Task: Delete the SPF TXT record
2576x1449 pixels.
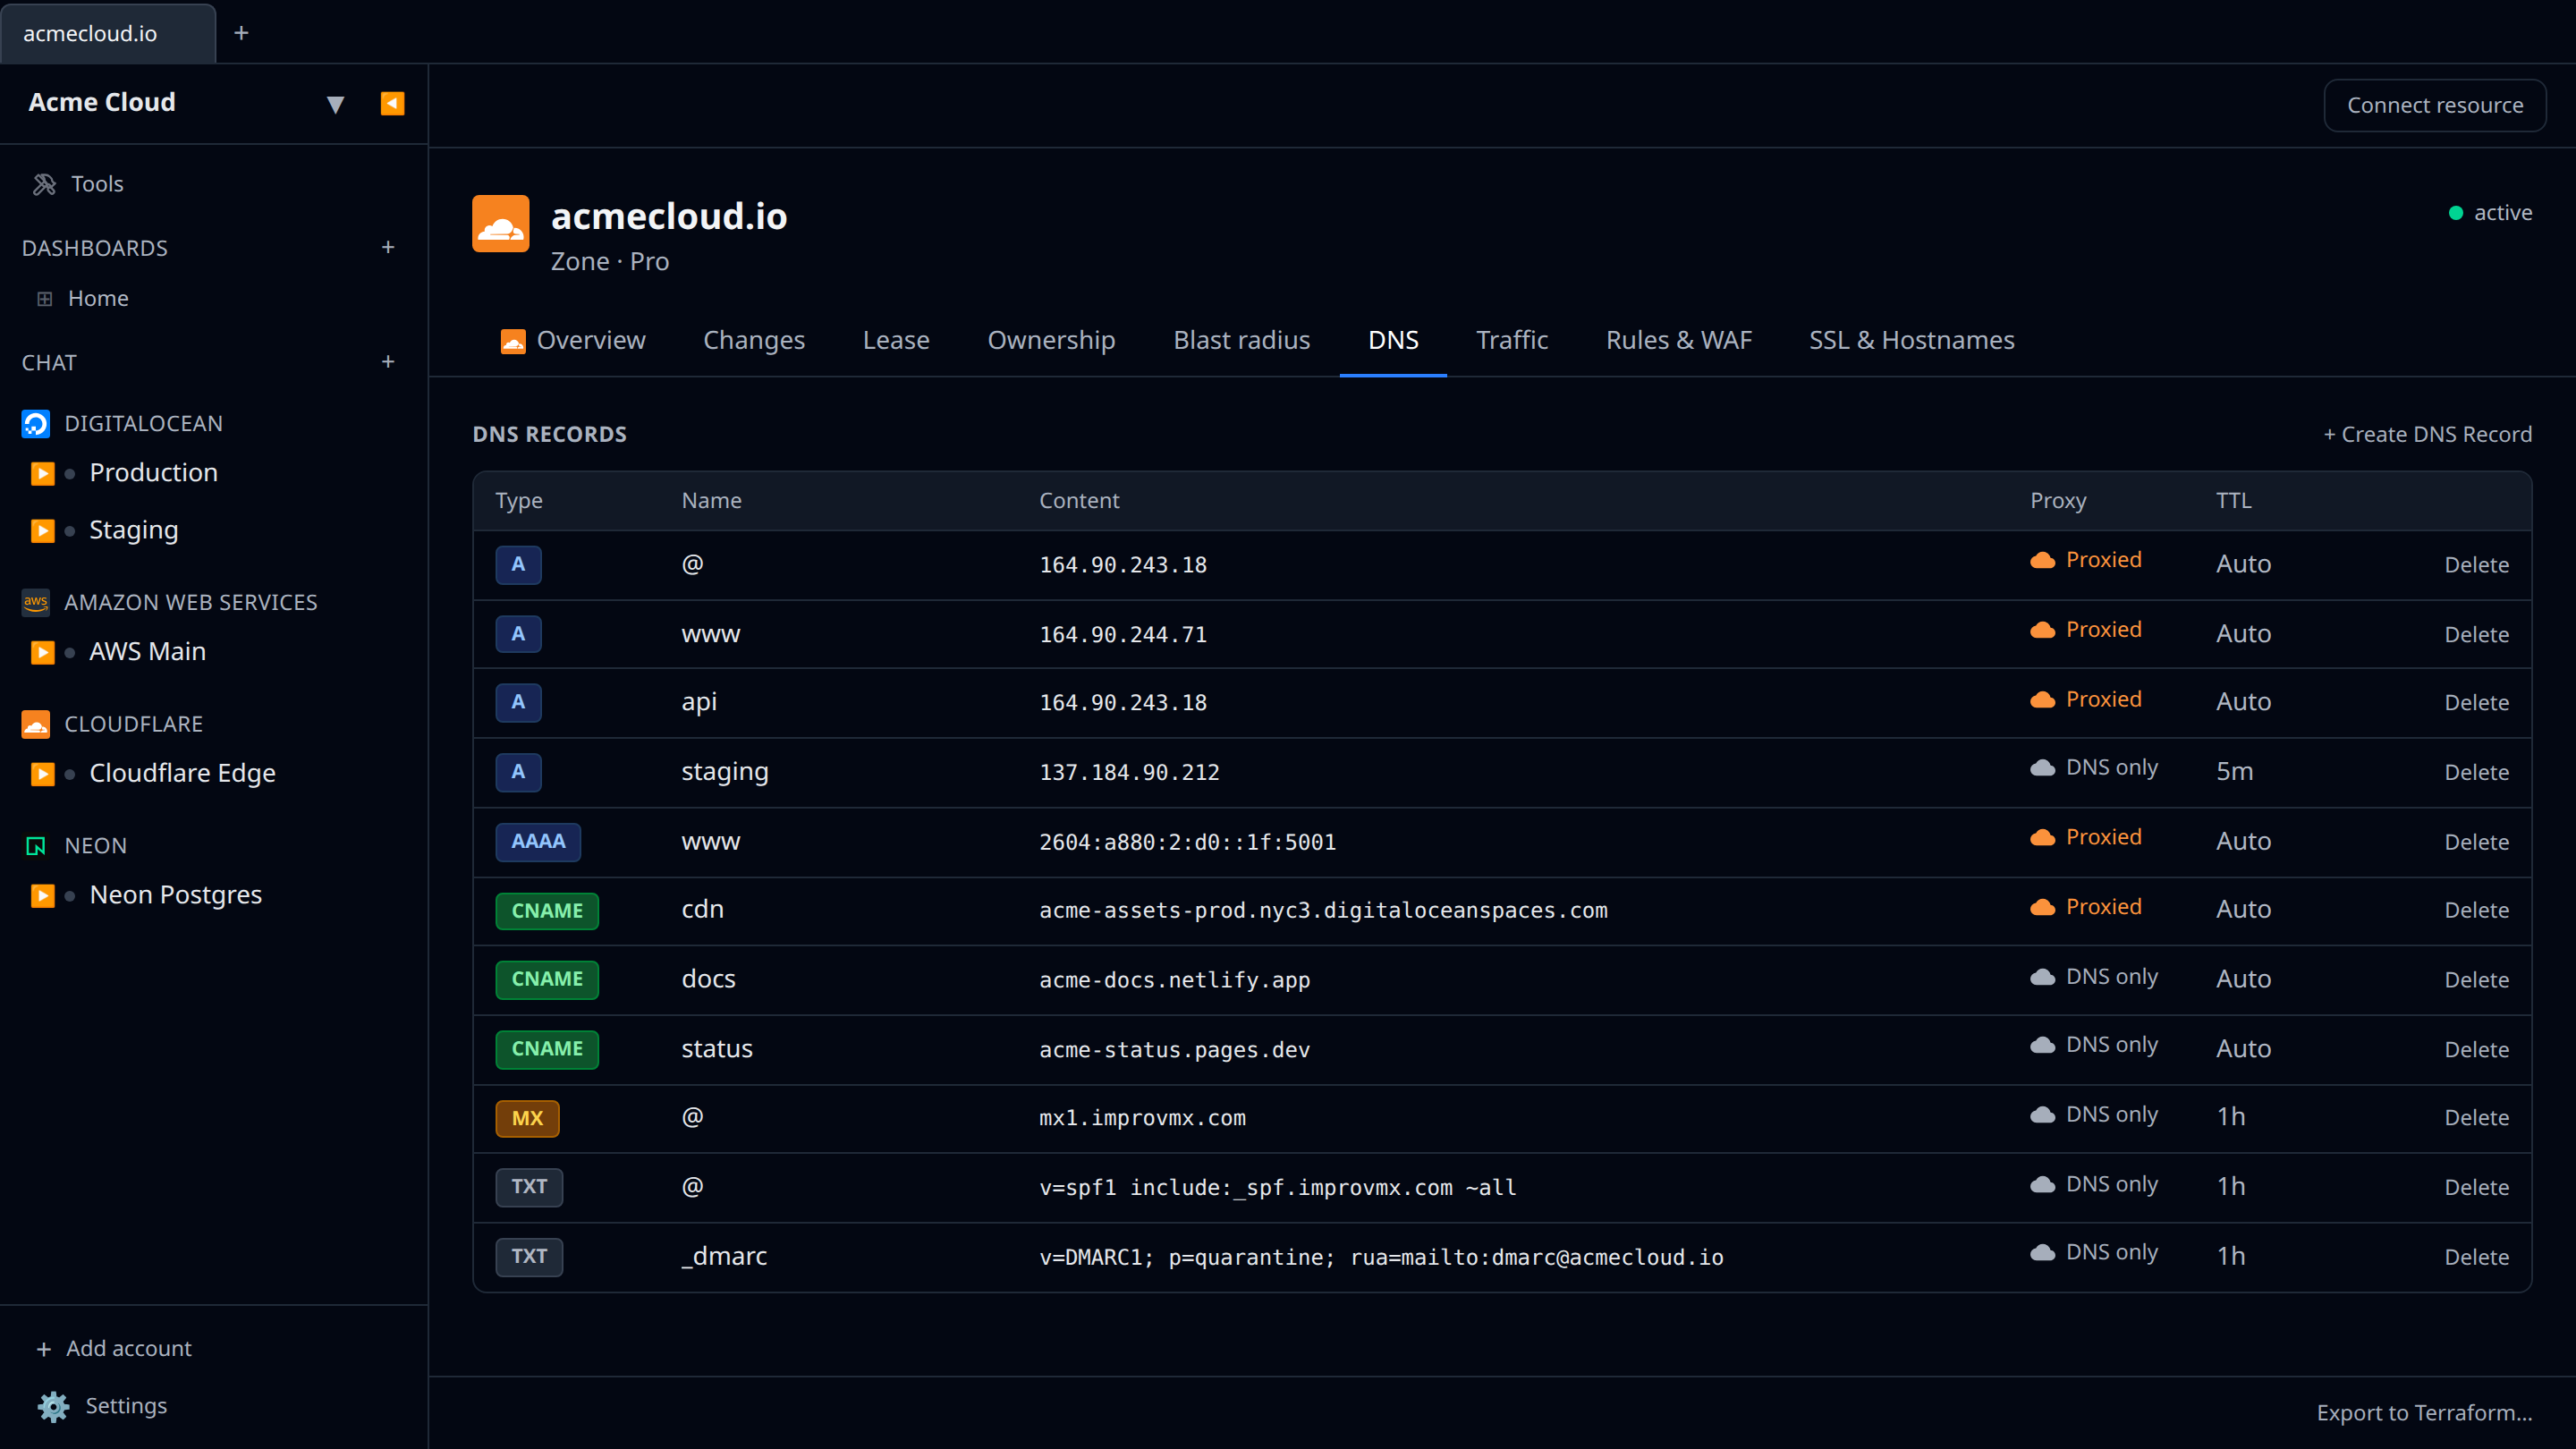Action: (2476, 1187)
